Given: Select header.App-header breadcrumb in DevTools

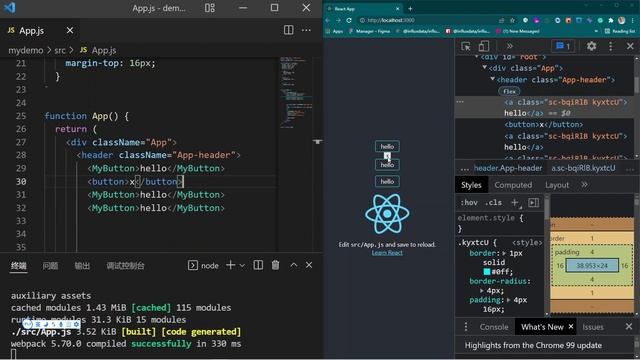Looking at the screenshot, I should pyautogui.click(x=508, y=168).
